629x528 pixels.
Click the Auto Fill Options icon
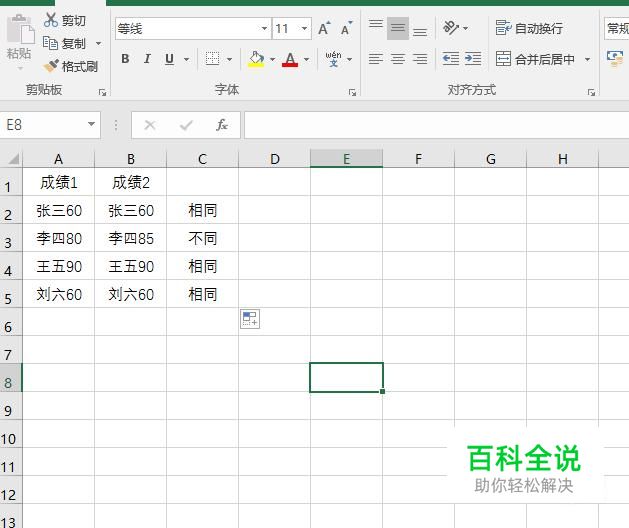pyautogui.click(x=250, y=319)
